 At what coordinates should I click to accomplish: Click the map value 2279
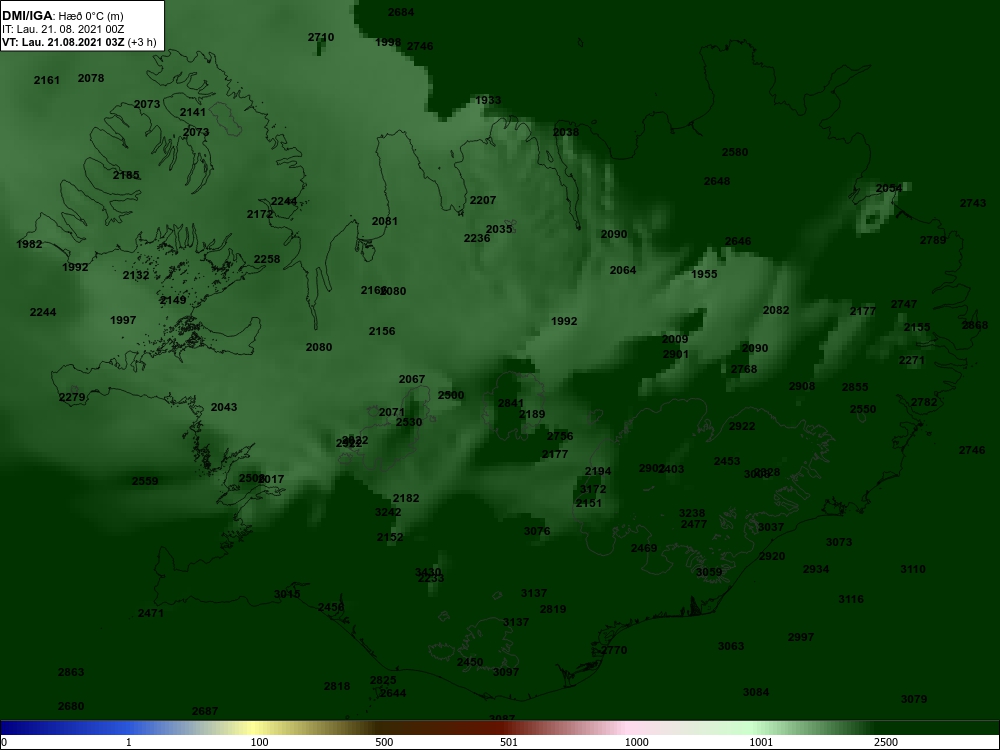point(71,398)
